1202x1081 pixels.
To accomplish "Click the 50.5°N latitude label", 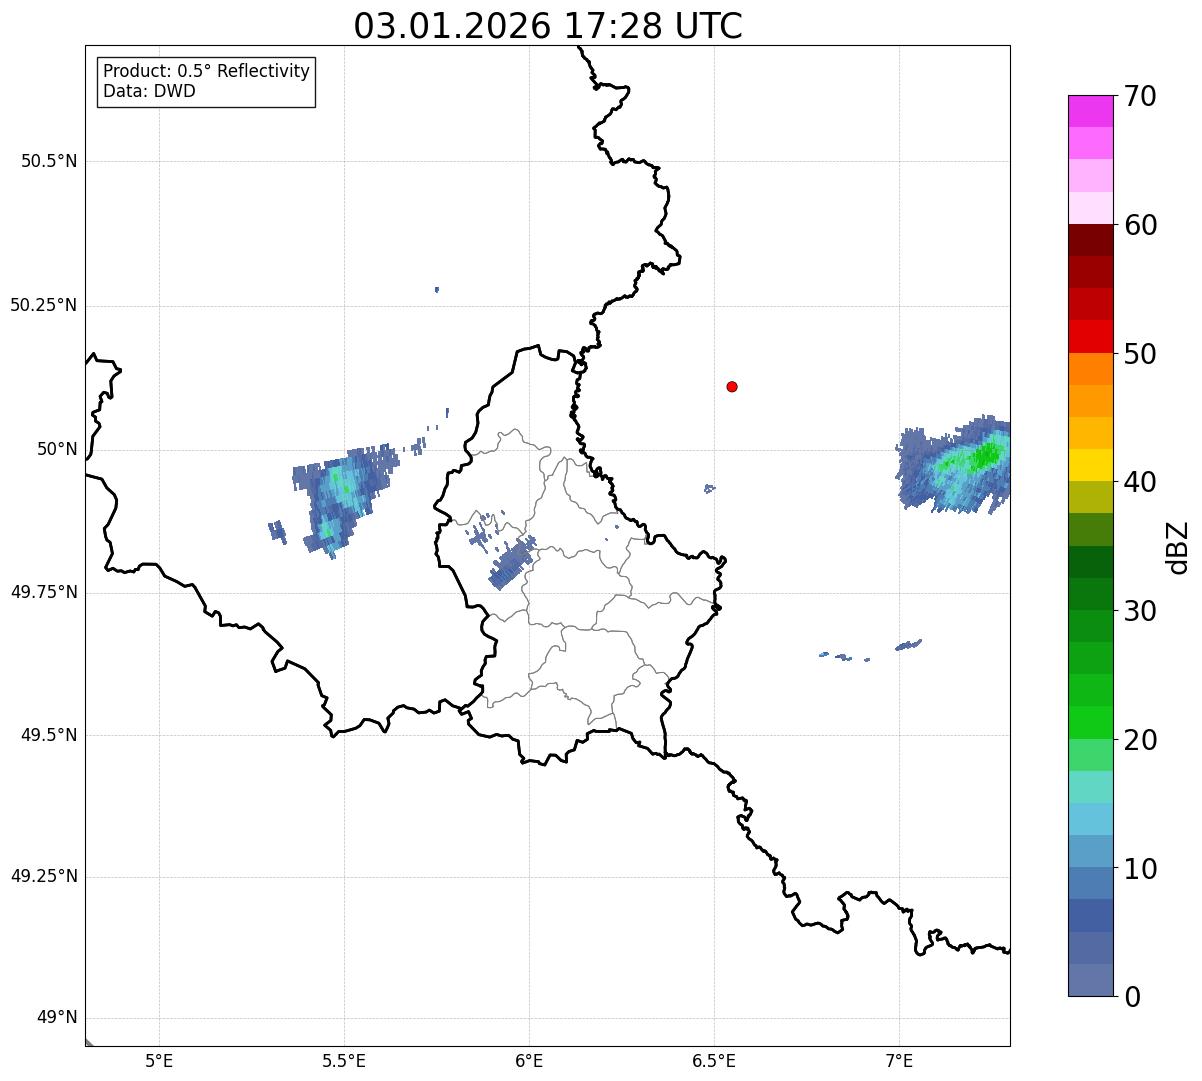I will [x=49, y=161].
